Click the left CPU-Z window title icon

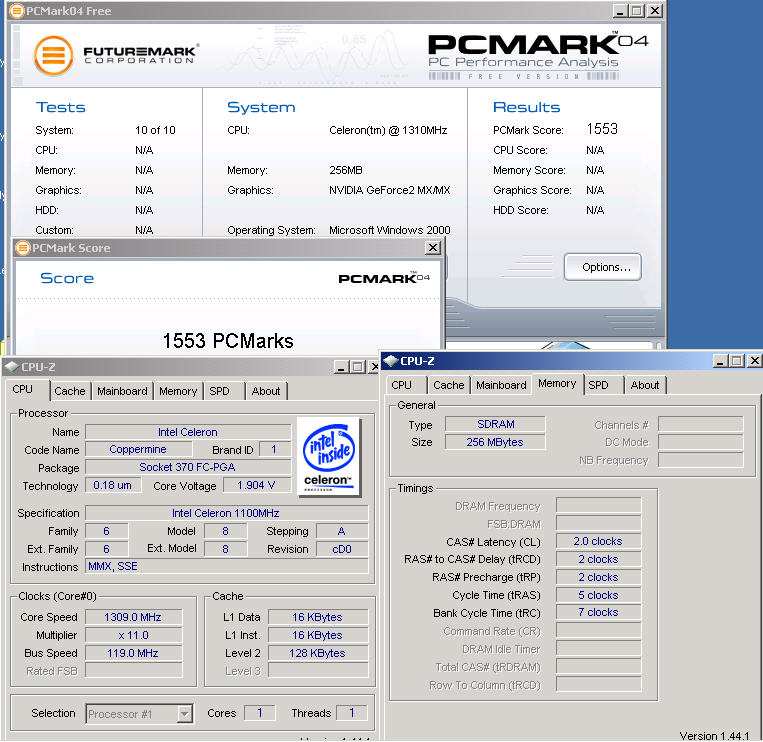(x=12, y=366)
